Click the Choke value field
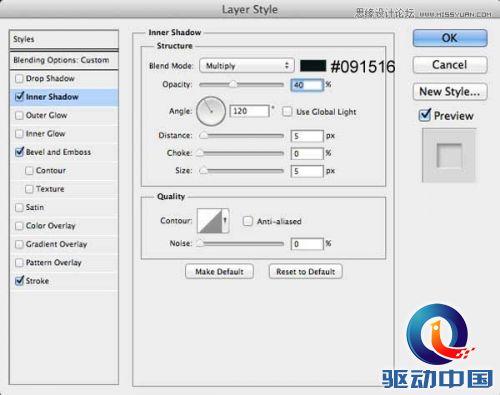The image size is (500, 395). (307, 154)
